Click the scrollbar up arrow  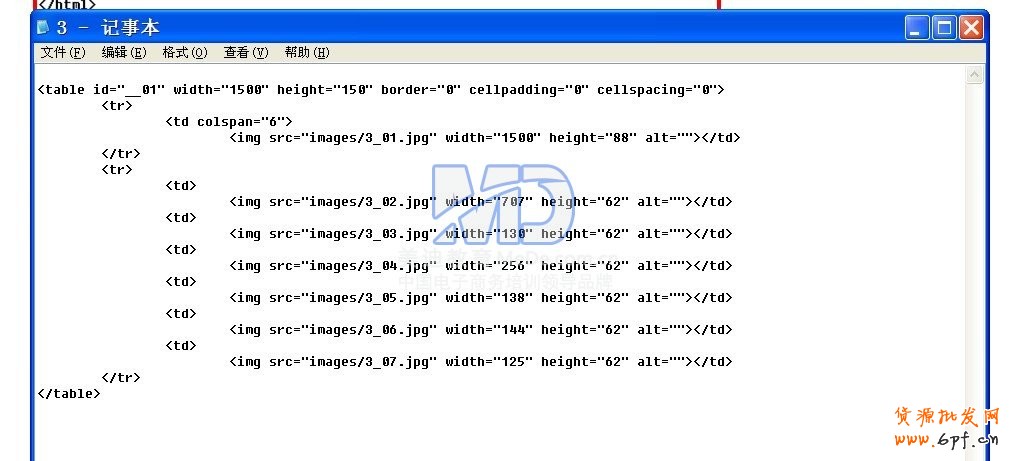point(974,75)
